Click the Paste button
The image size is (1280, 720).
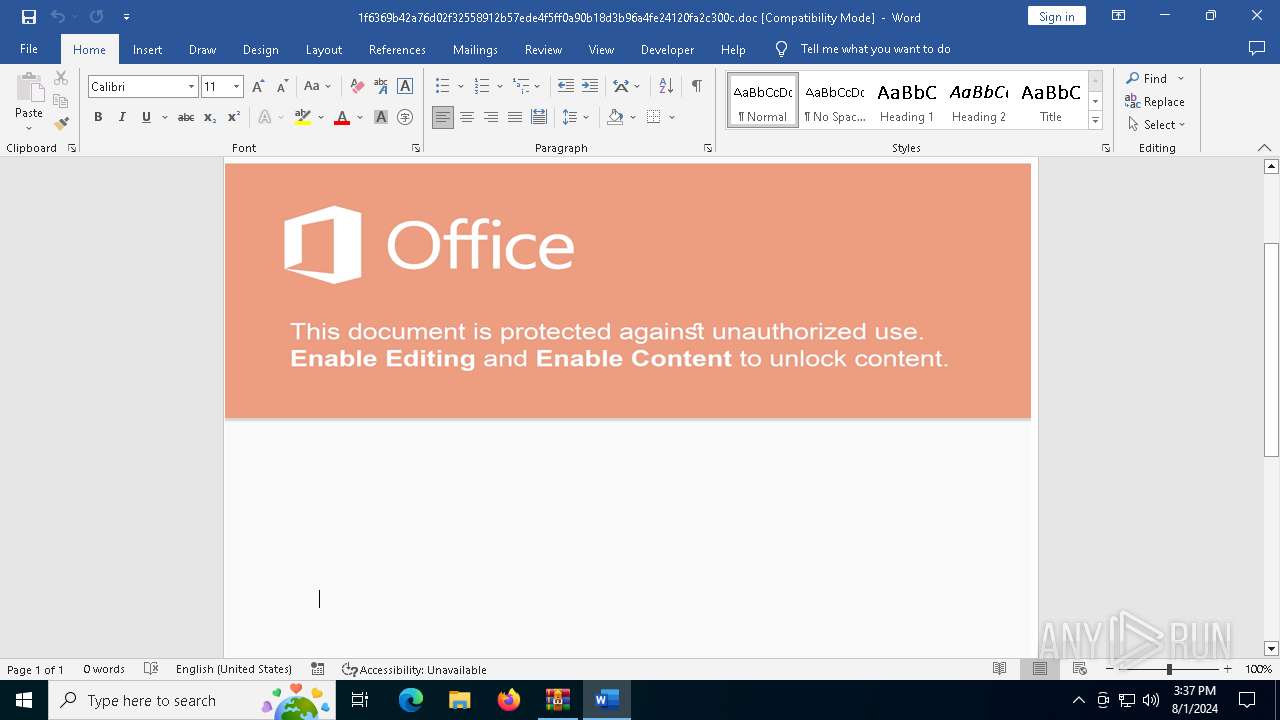[x=29, y=101]
